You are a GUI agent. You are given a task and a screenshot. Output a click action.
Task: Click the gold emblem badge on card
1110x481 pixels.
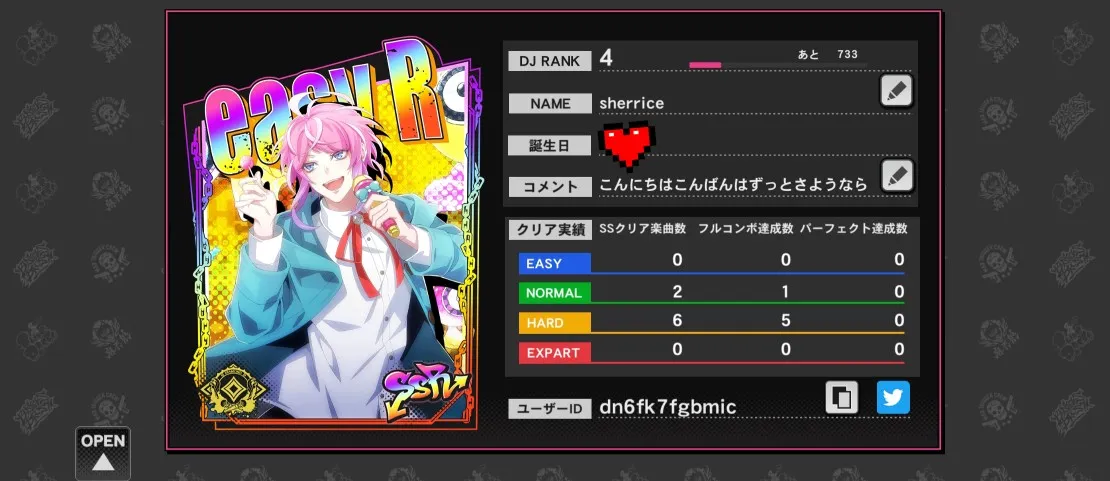click(232, 390)
